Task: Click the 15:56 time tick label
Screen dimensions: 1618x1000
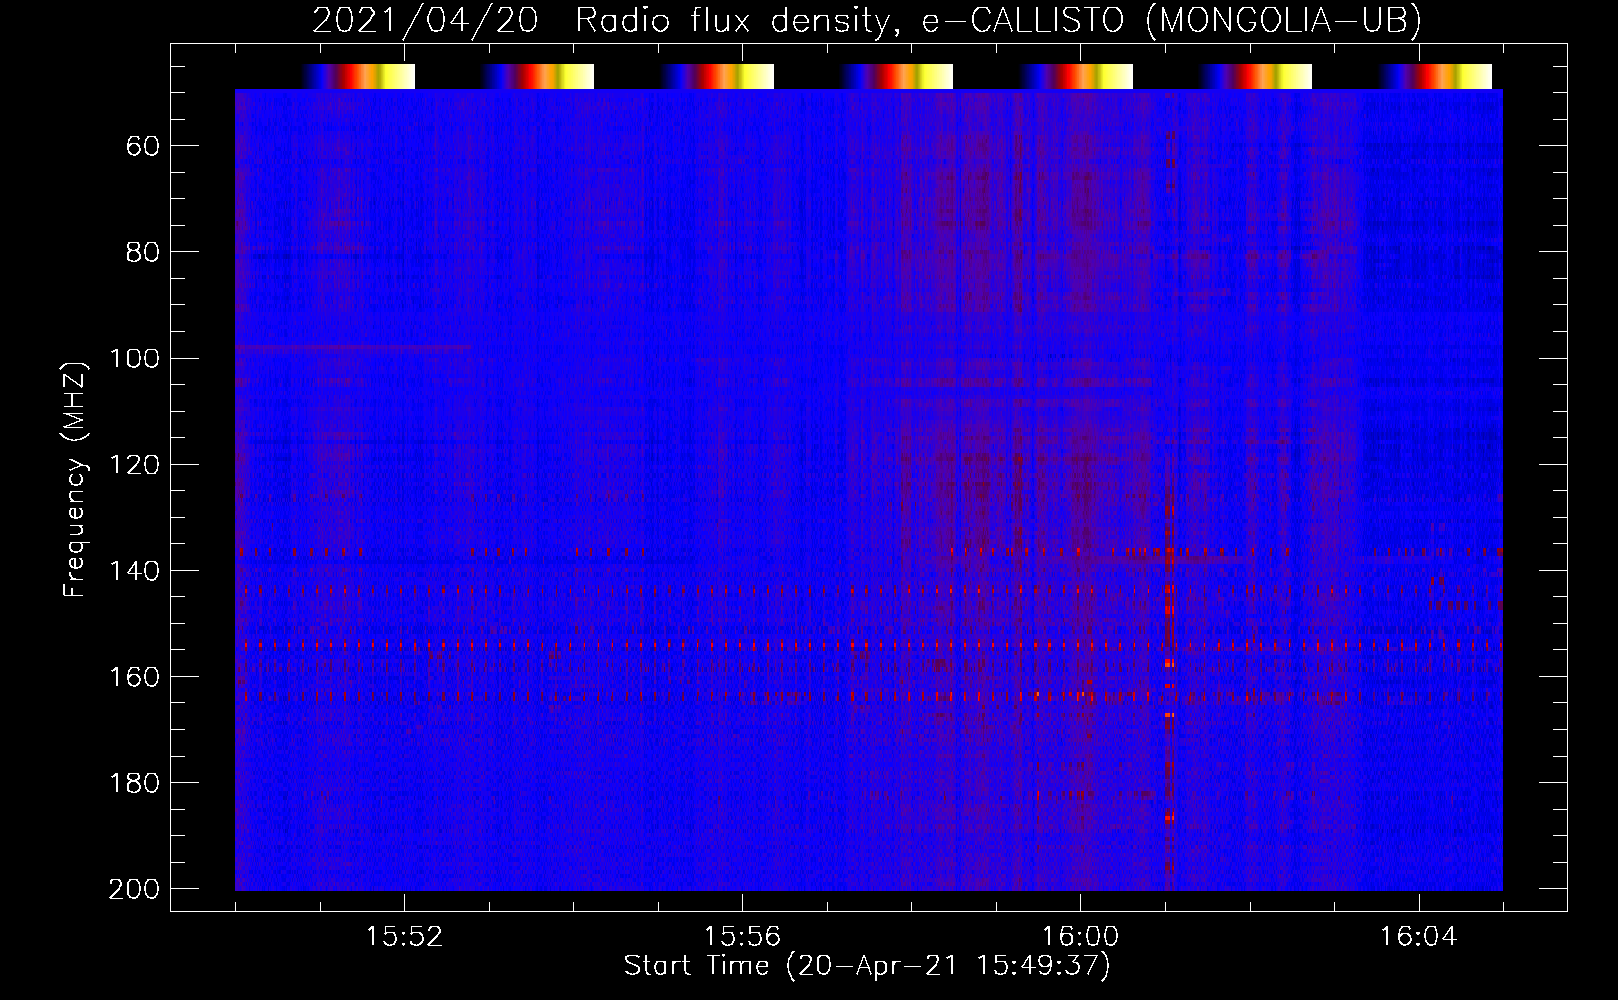Action: [742, 937]
